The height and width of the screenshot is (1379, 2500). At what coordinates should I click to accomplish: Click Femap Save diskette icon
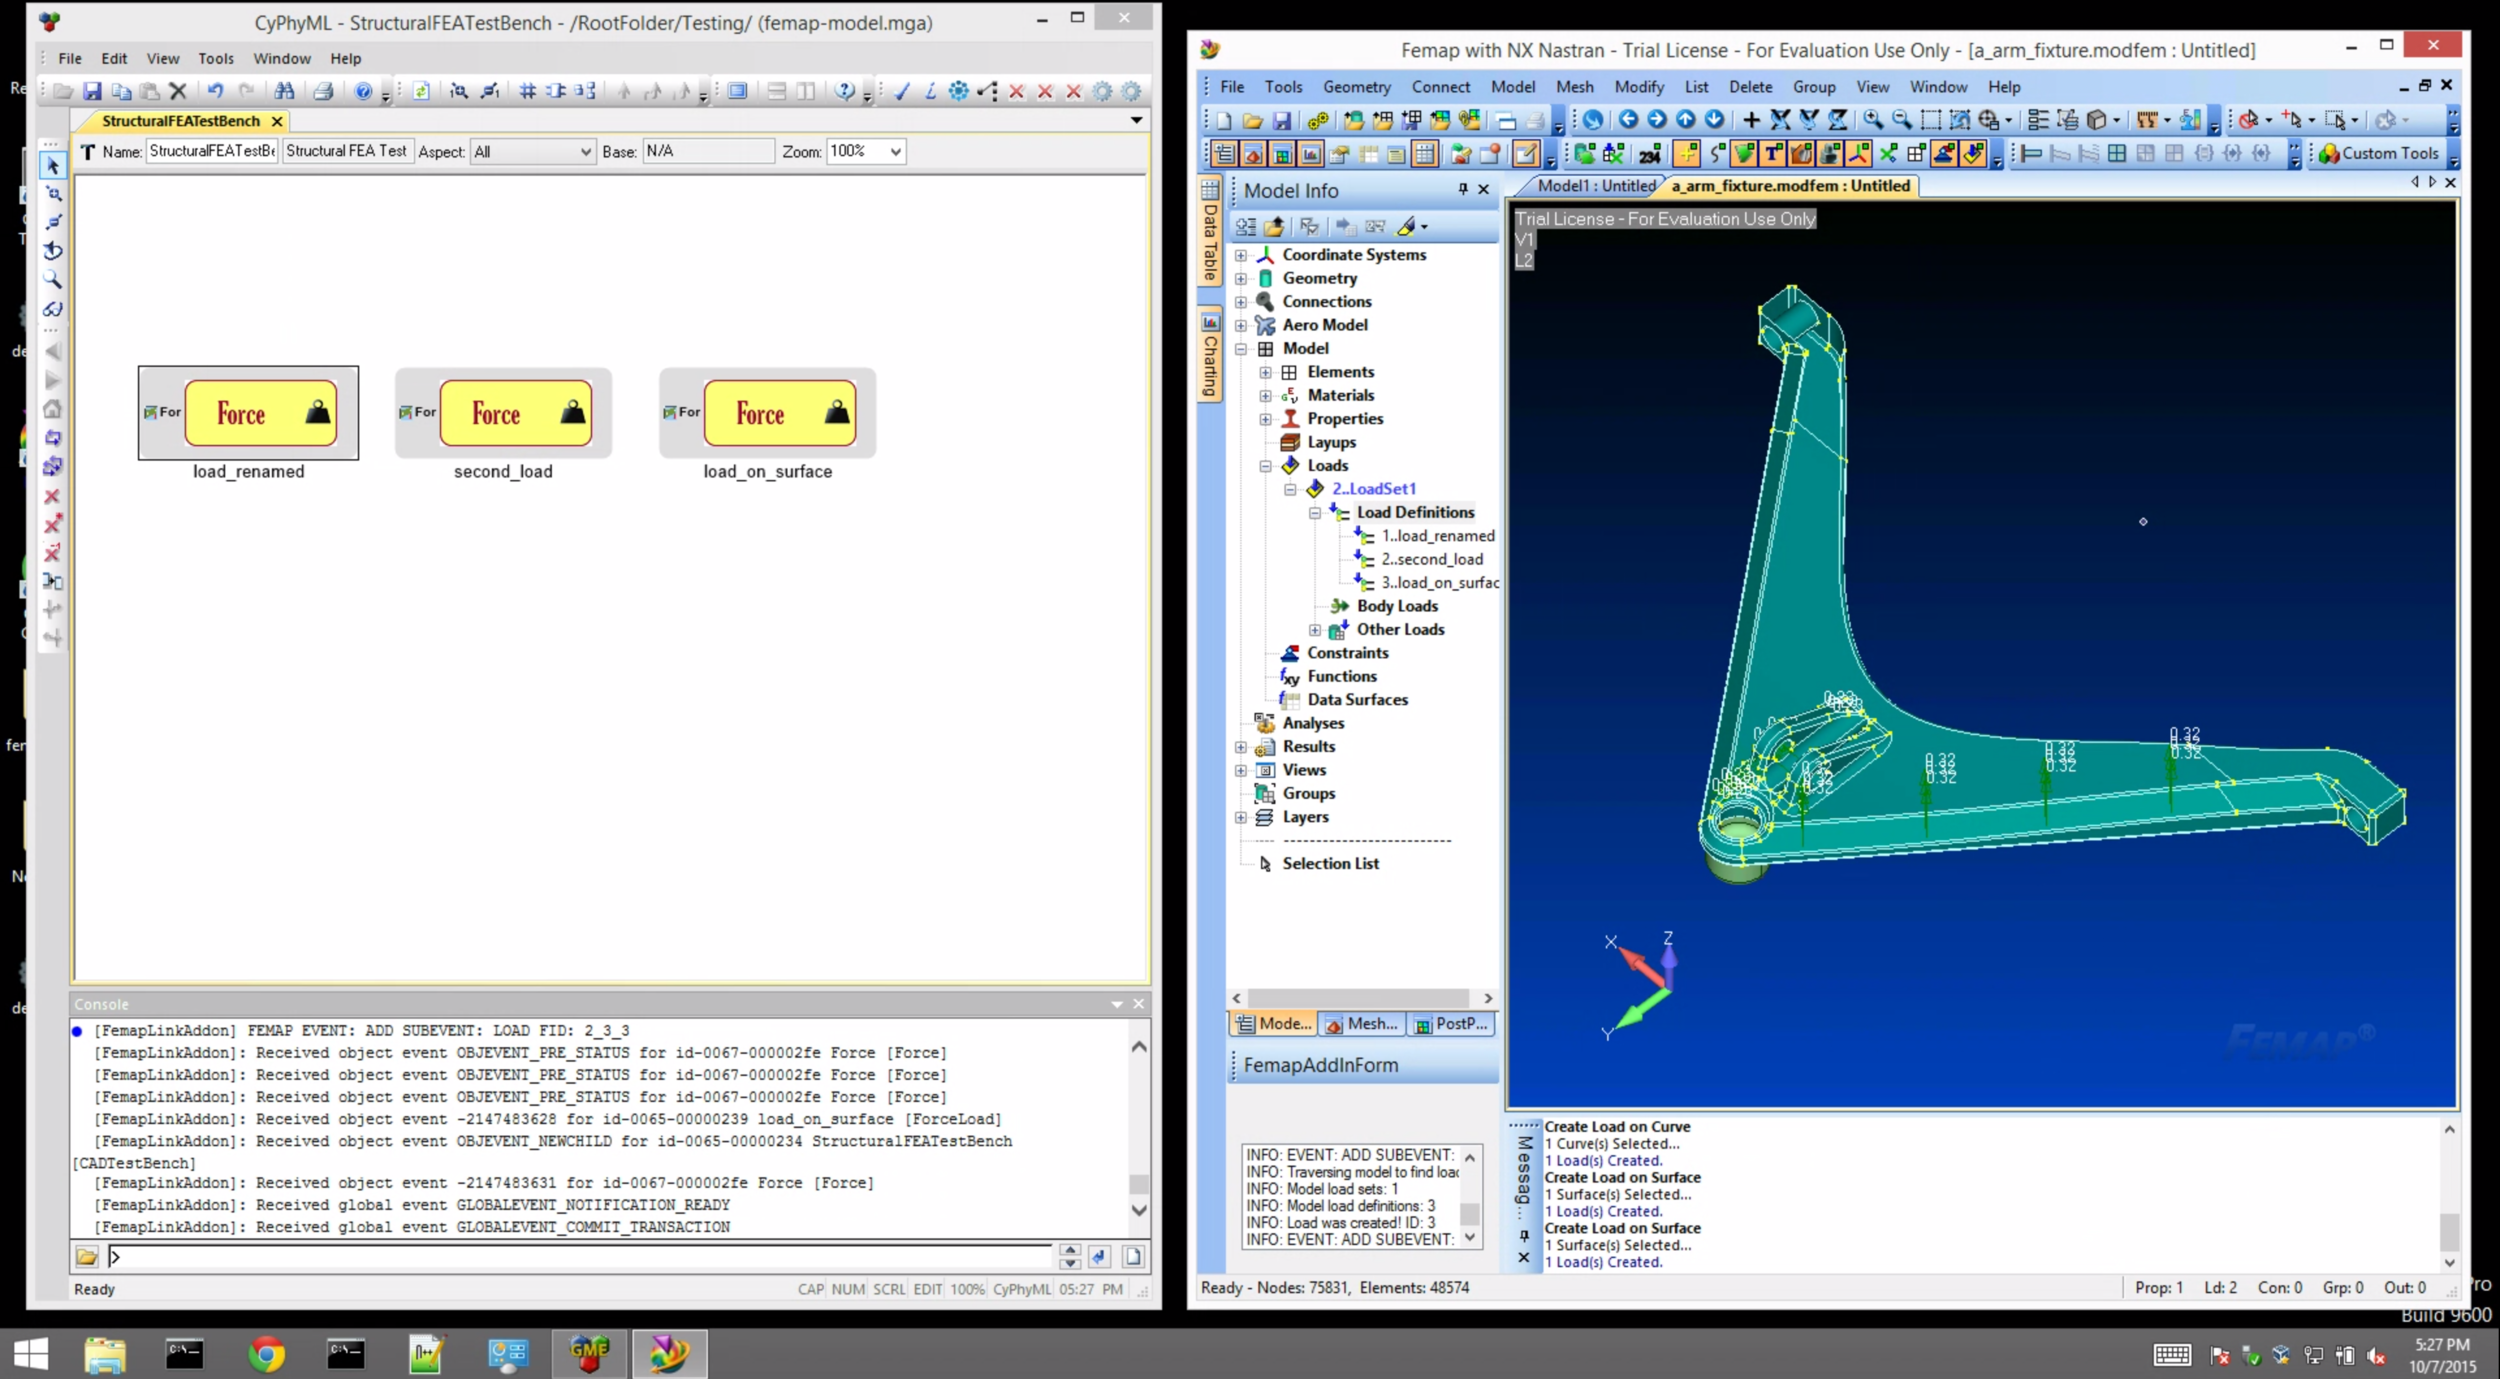pos(1282,120)
